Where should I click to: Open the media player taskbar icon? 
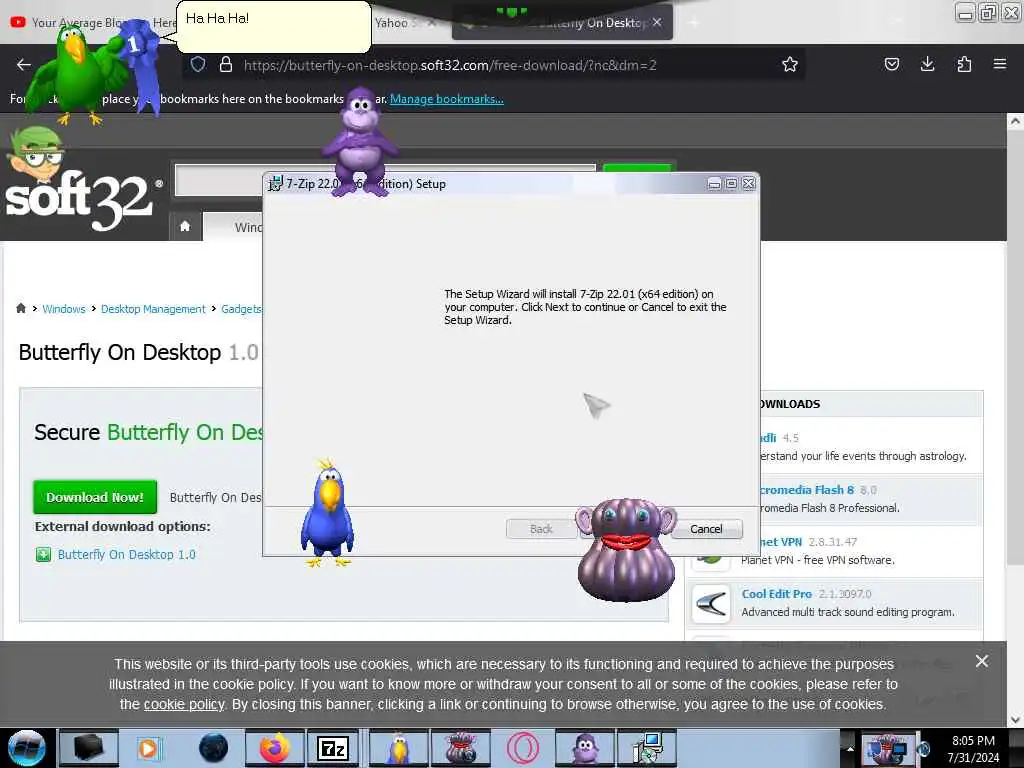(148, 748)
